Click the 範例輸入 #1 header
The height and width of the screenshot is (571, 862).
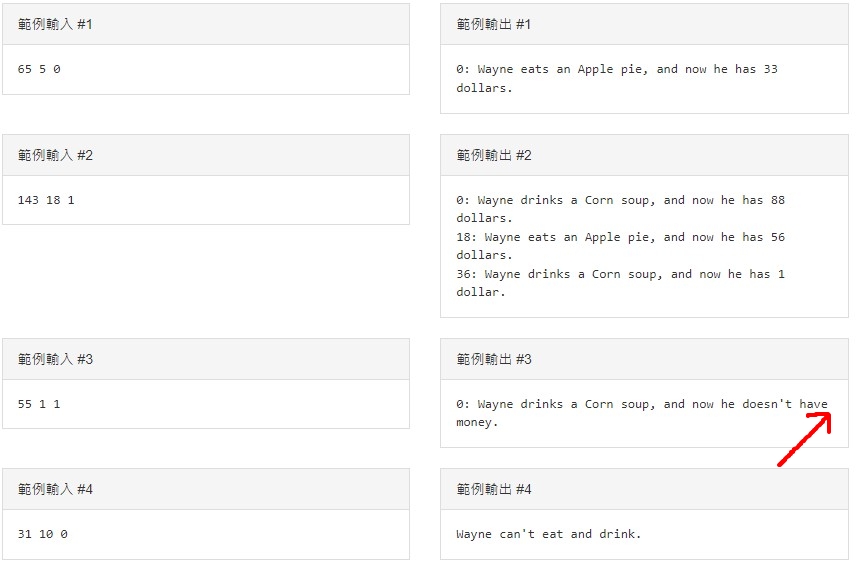[x=55, y=24]
